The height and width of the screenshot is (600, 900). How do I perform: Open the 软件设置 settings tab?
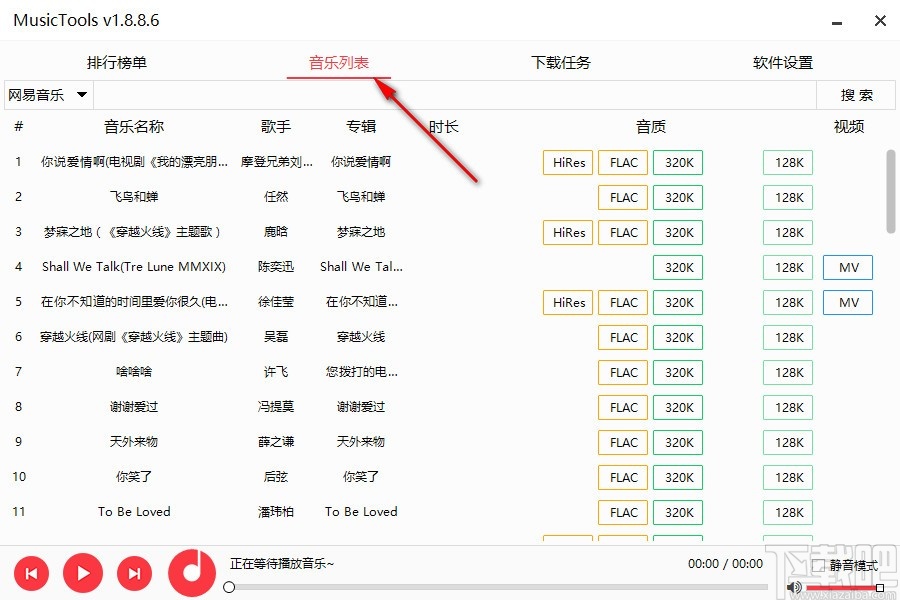[781, 61]
